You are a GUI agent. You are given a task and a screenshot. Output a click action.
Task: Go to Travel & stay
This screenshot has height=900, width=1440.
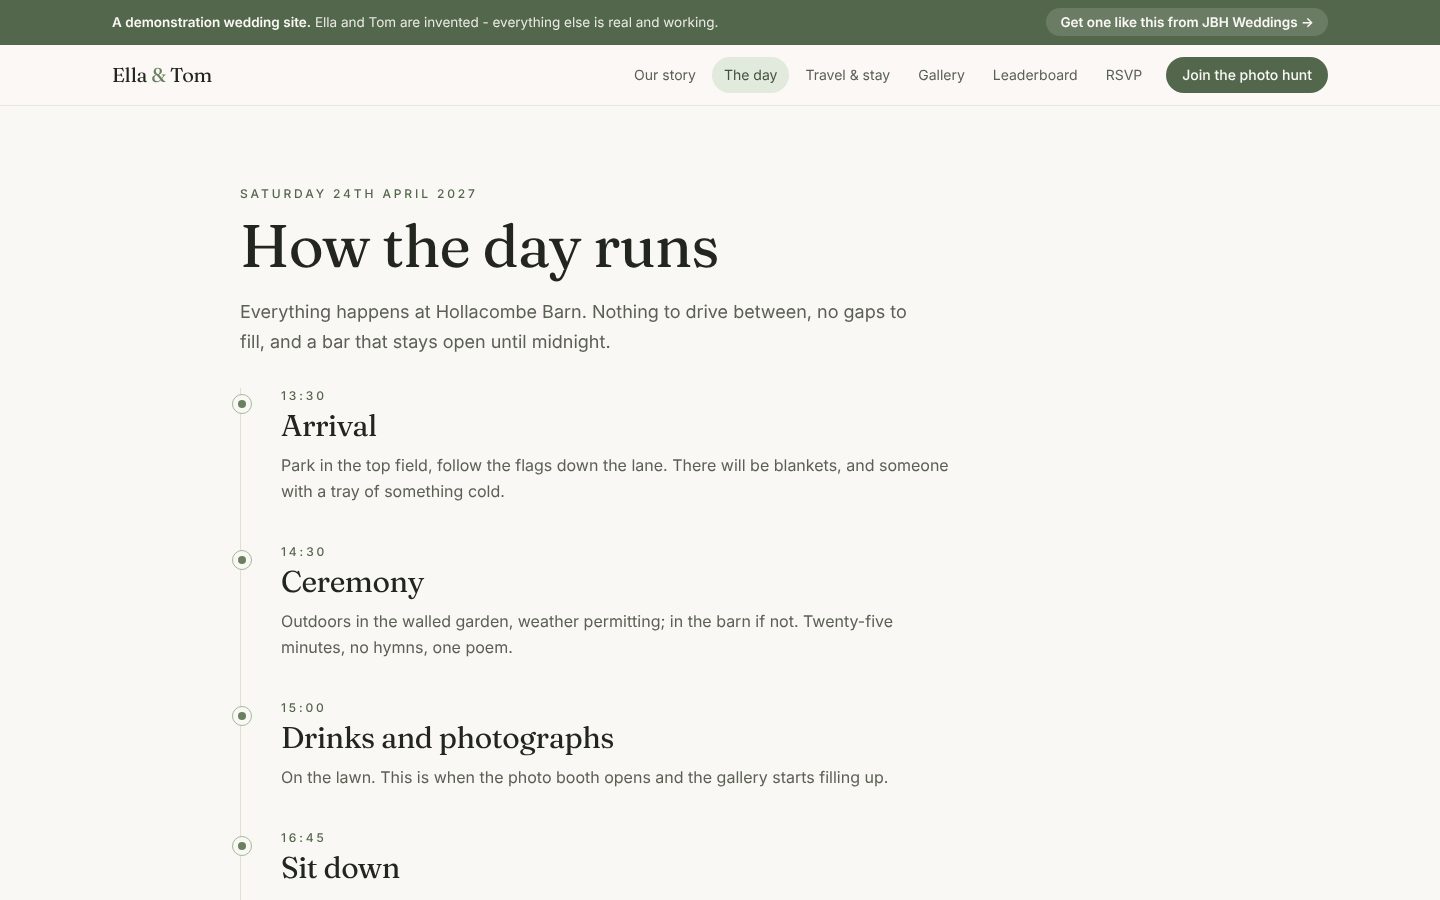tap(847, 75)
